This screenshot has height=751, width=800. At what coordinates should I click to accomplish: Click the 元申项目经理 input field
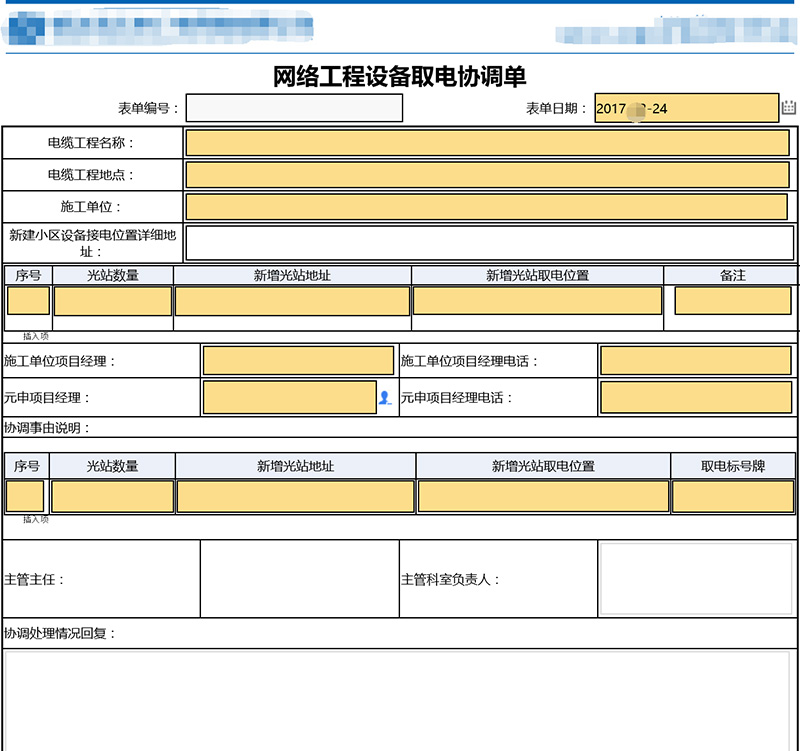pos(289,397)
